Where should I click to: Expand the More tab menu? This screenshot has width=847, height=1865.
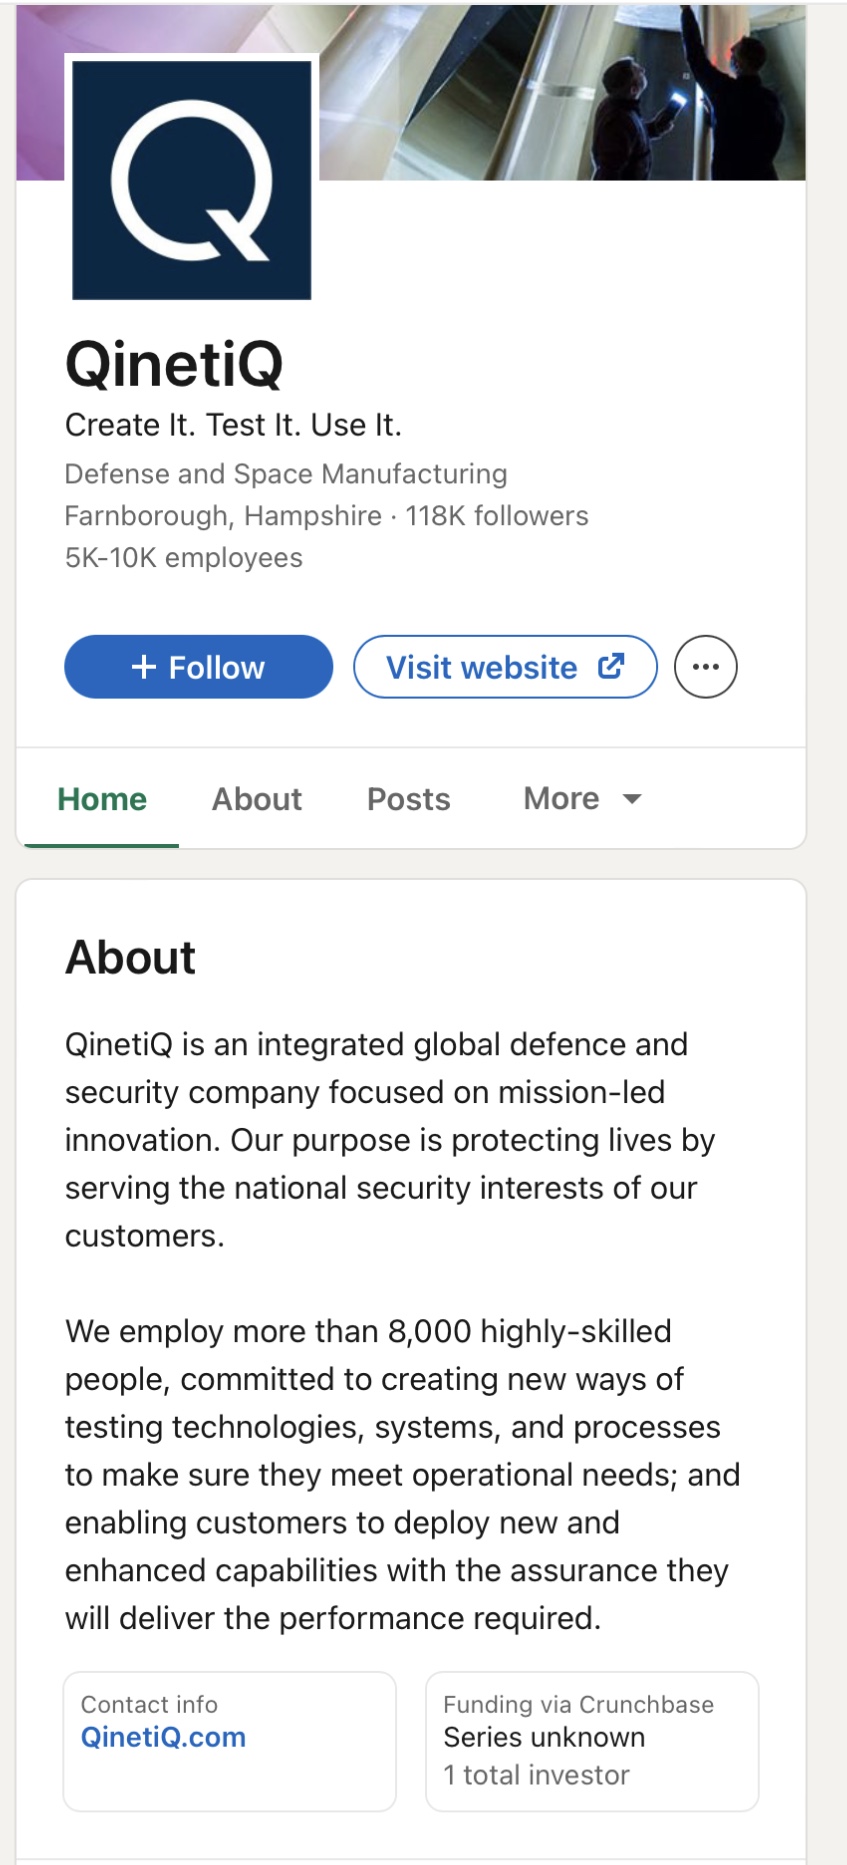562,799
